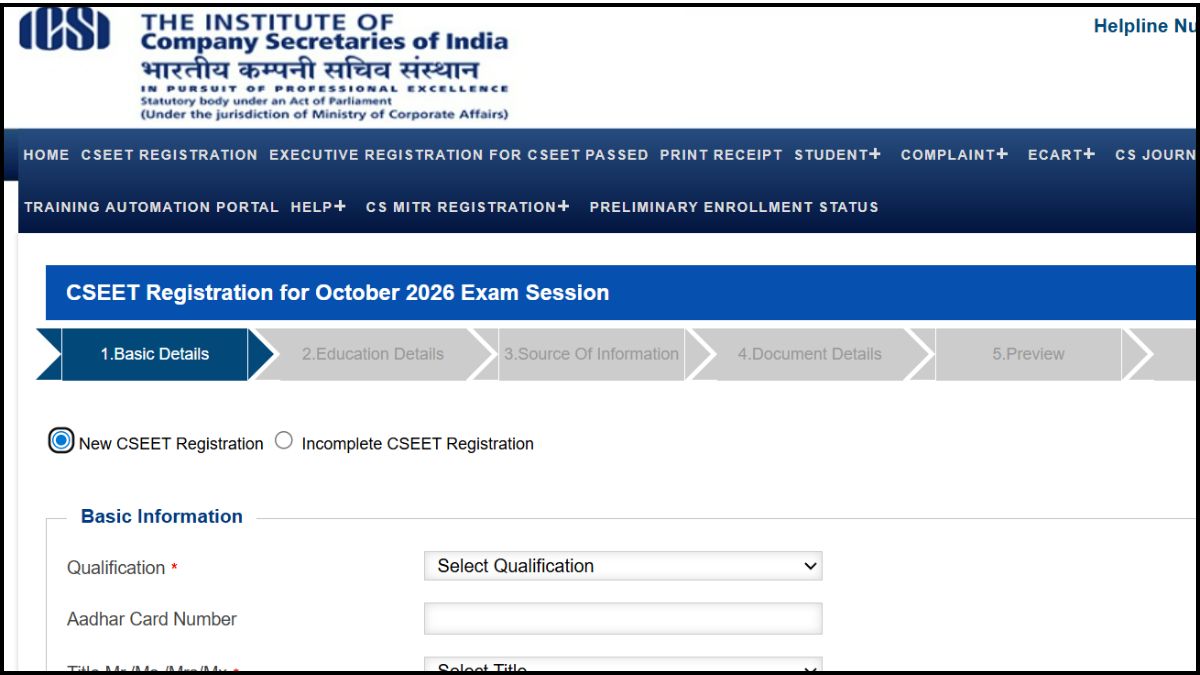
Task: Open EXECUTIVE REGISTRATION FOR CSEET PASSED
Action: pyautogui.click(x=458, y=155)
